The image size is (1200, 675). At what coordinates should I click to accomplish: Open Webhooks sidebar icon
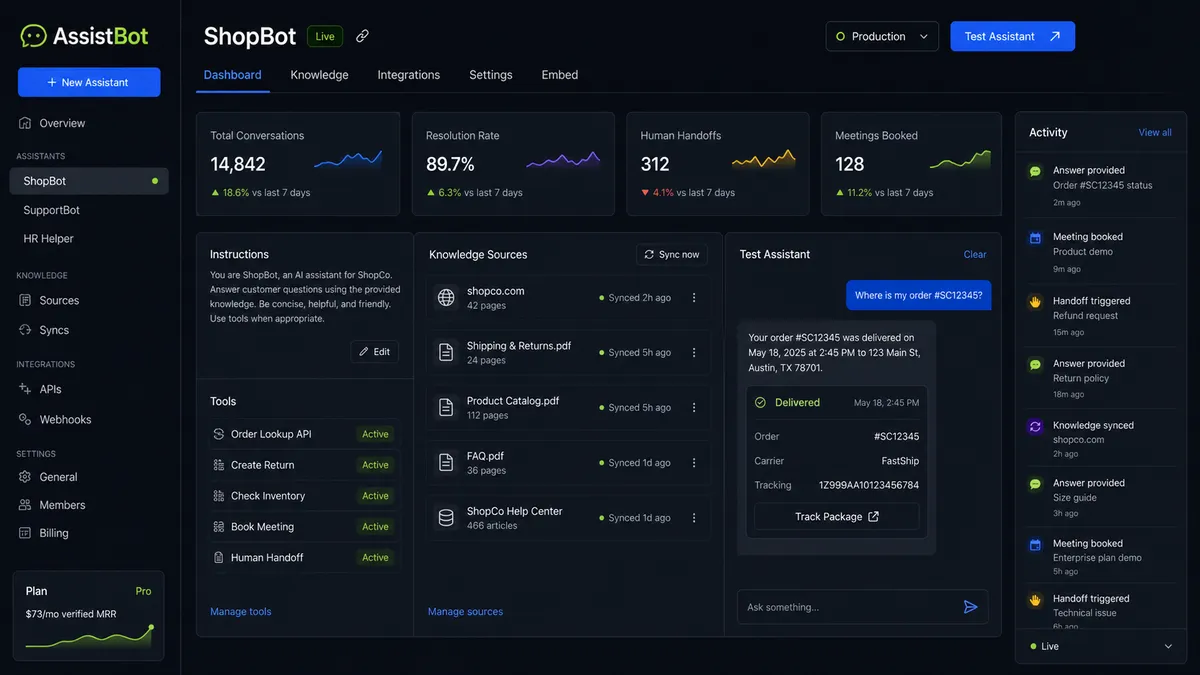coord(26,419)
